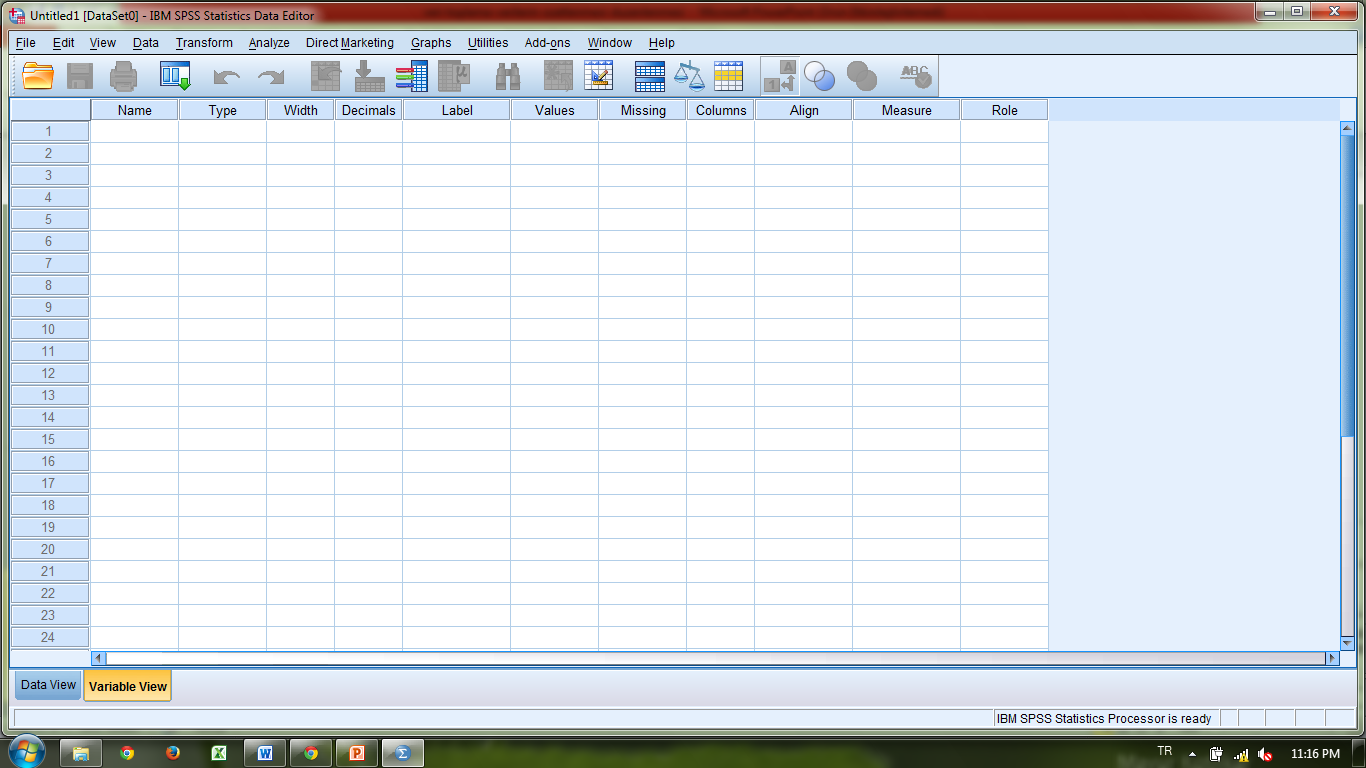Recall recently used dialogs icon
This screenshot has width=1366, height=768.
[175, 76]
